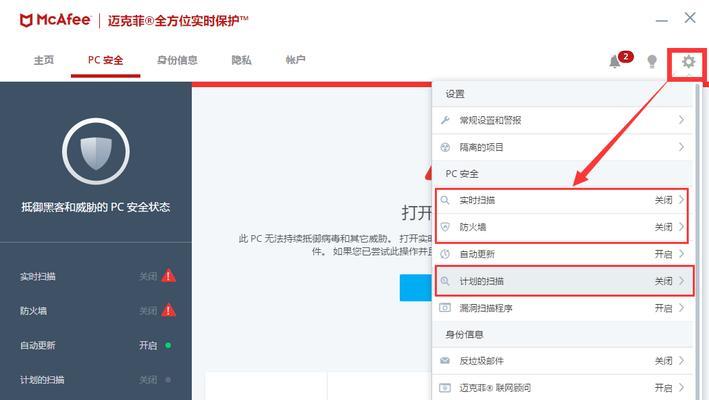This screenshot has width=709, height=400.
Task: Expand chevron on 隔离的项目 row
Action: pos(681,147)
